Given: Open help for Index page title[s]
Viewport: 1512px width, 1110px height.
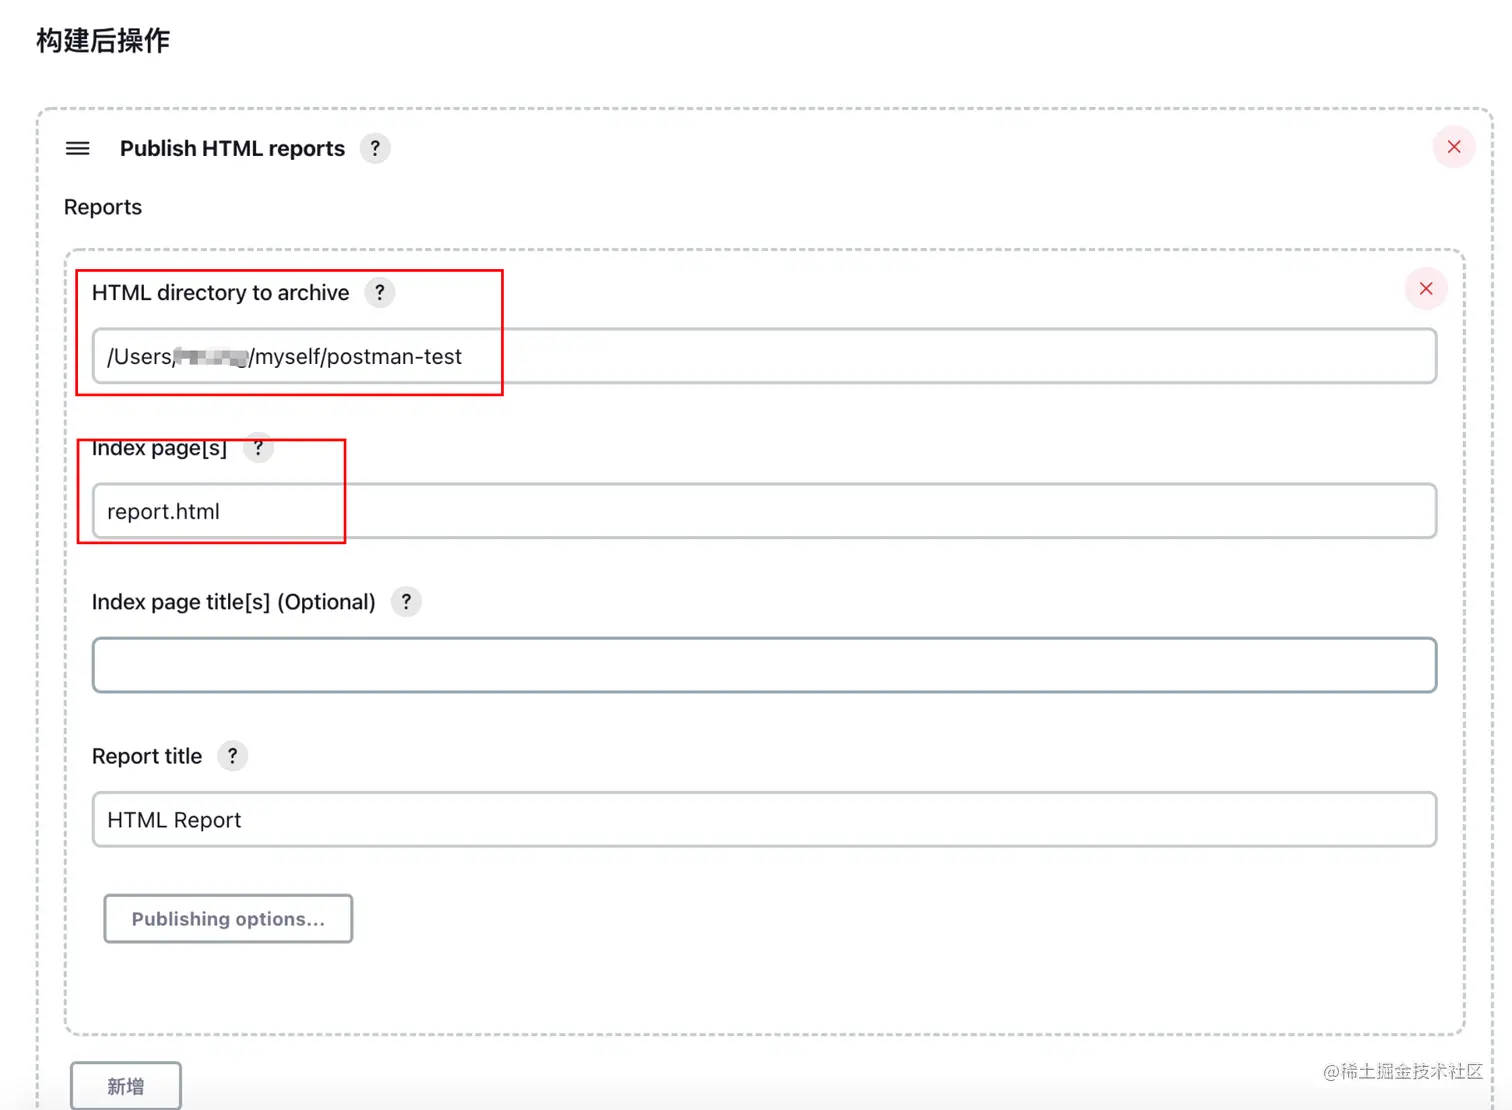Looking at the screenshot, I should [x=406, y=602].
